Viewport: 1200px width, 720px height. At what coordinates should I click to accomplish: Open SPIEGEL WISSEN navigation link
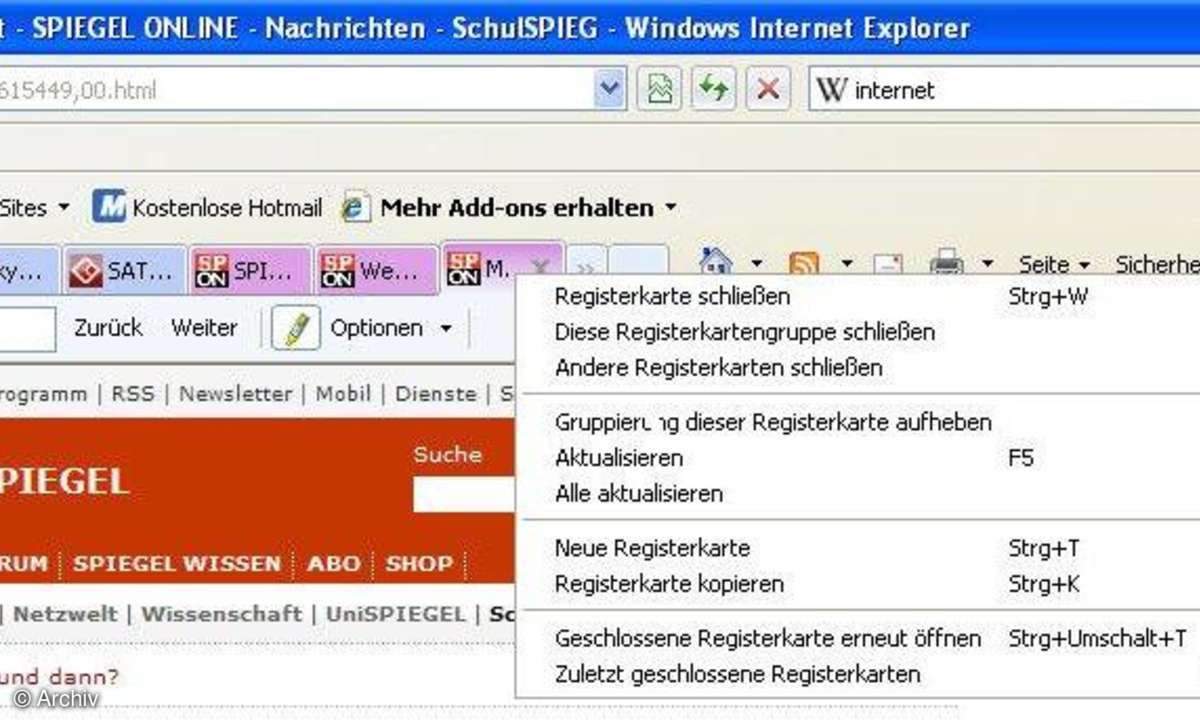pyautogui.click(x=177, y=563)
